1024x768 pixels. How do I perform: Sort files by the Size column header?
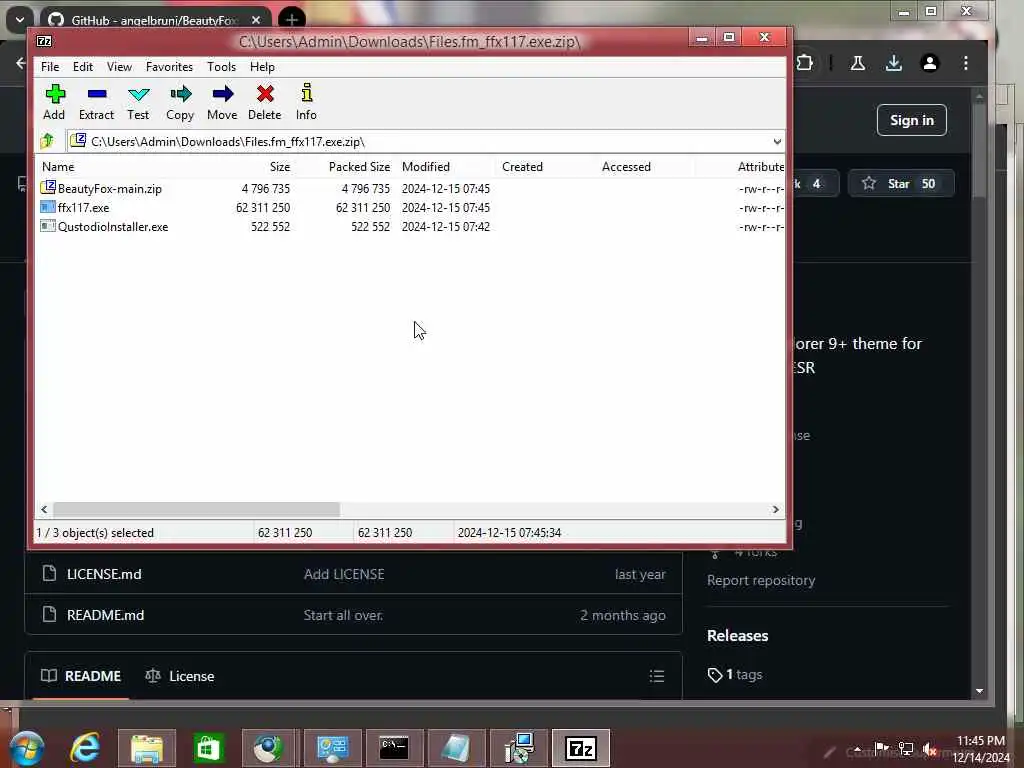click(x=280, y=167)
